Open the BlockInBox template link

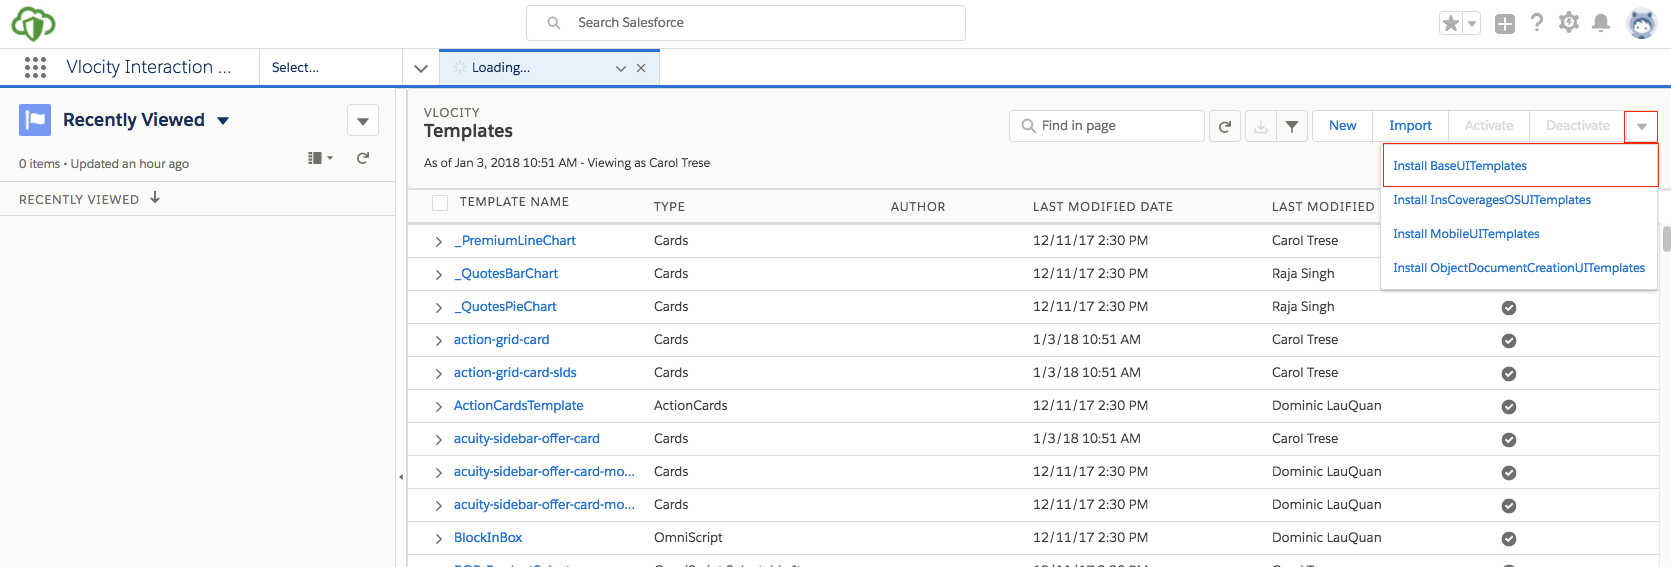pos(488,538)
